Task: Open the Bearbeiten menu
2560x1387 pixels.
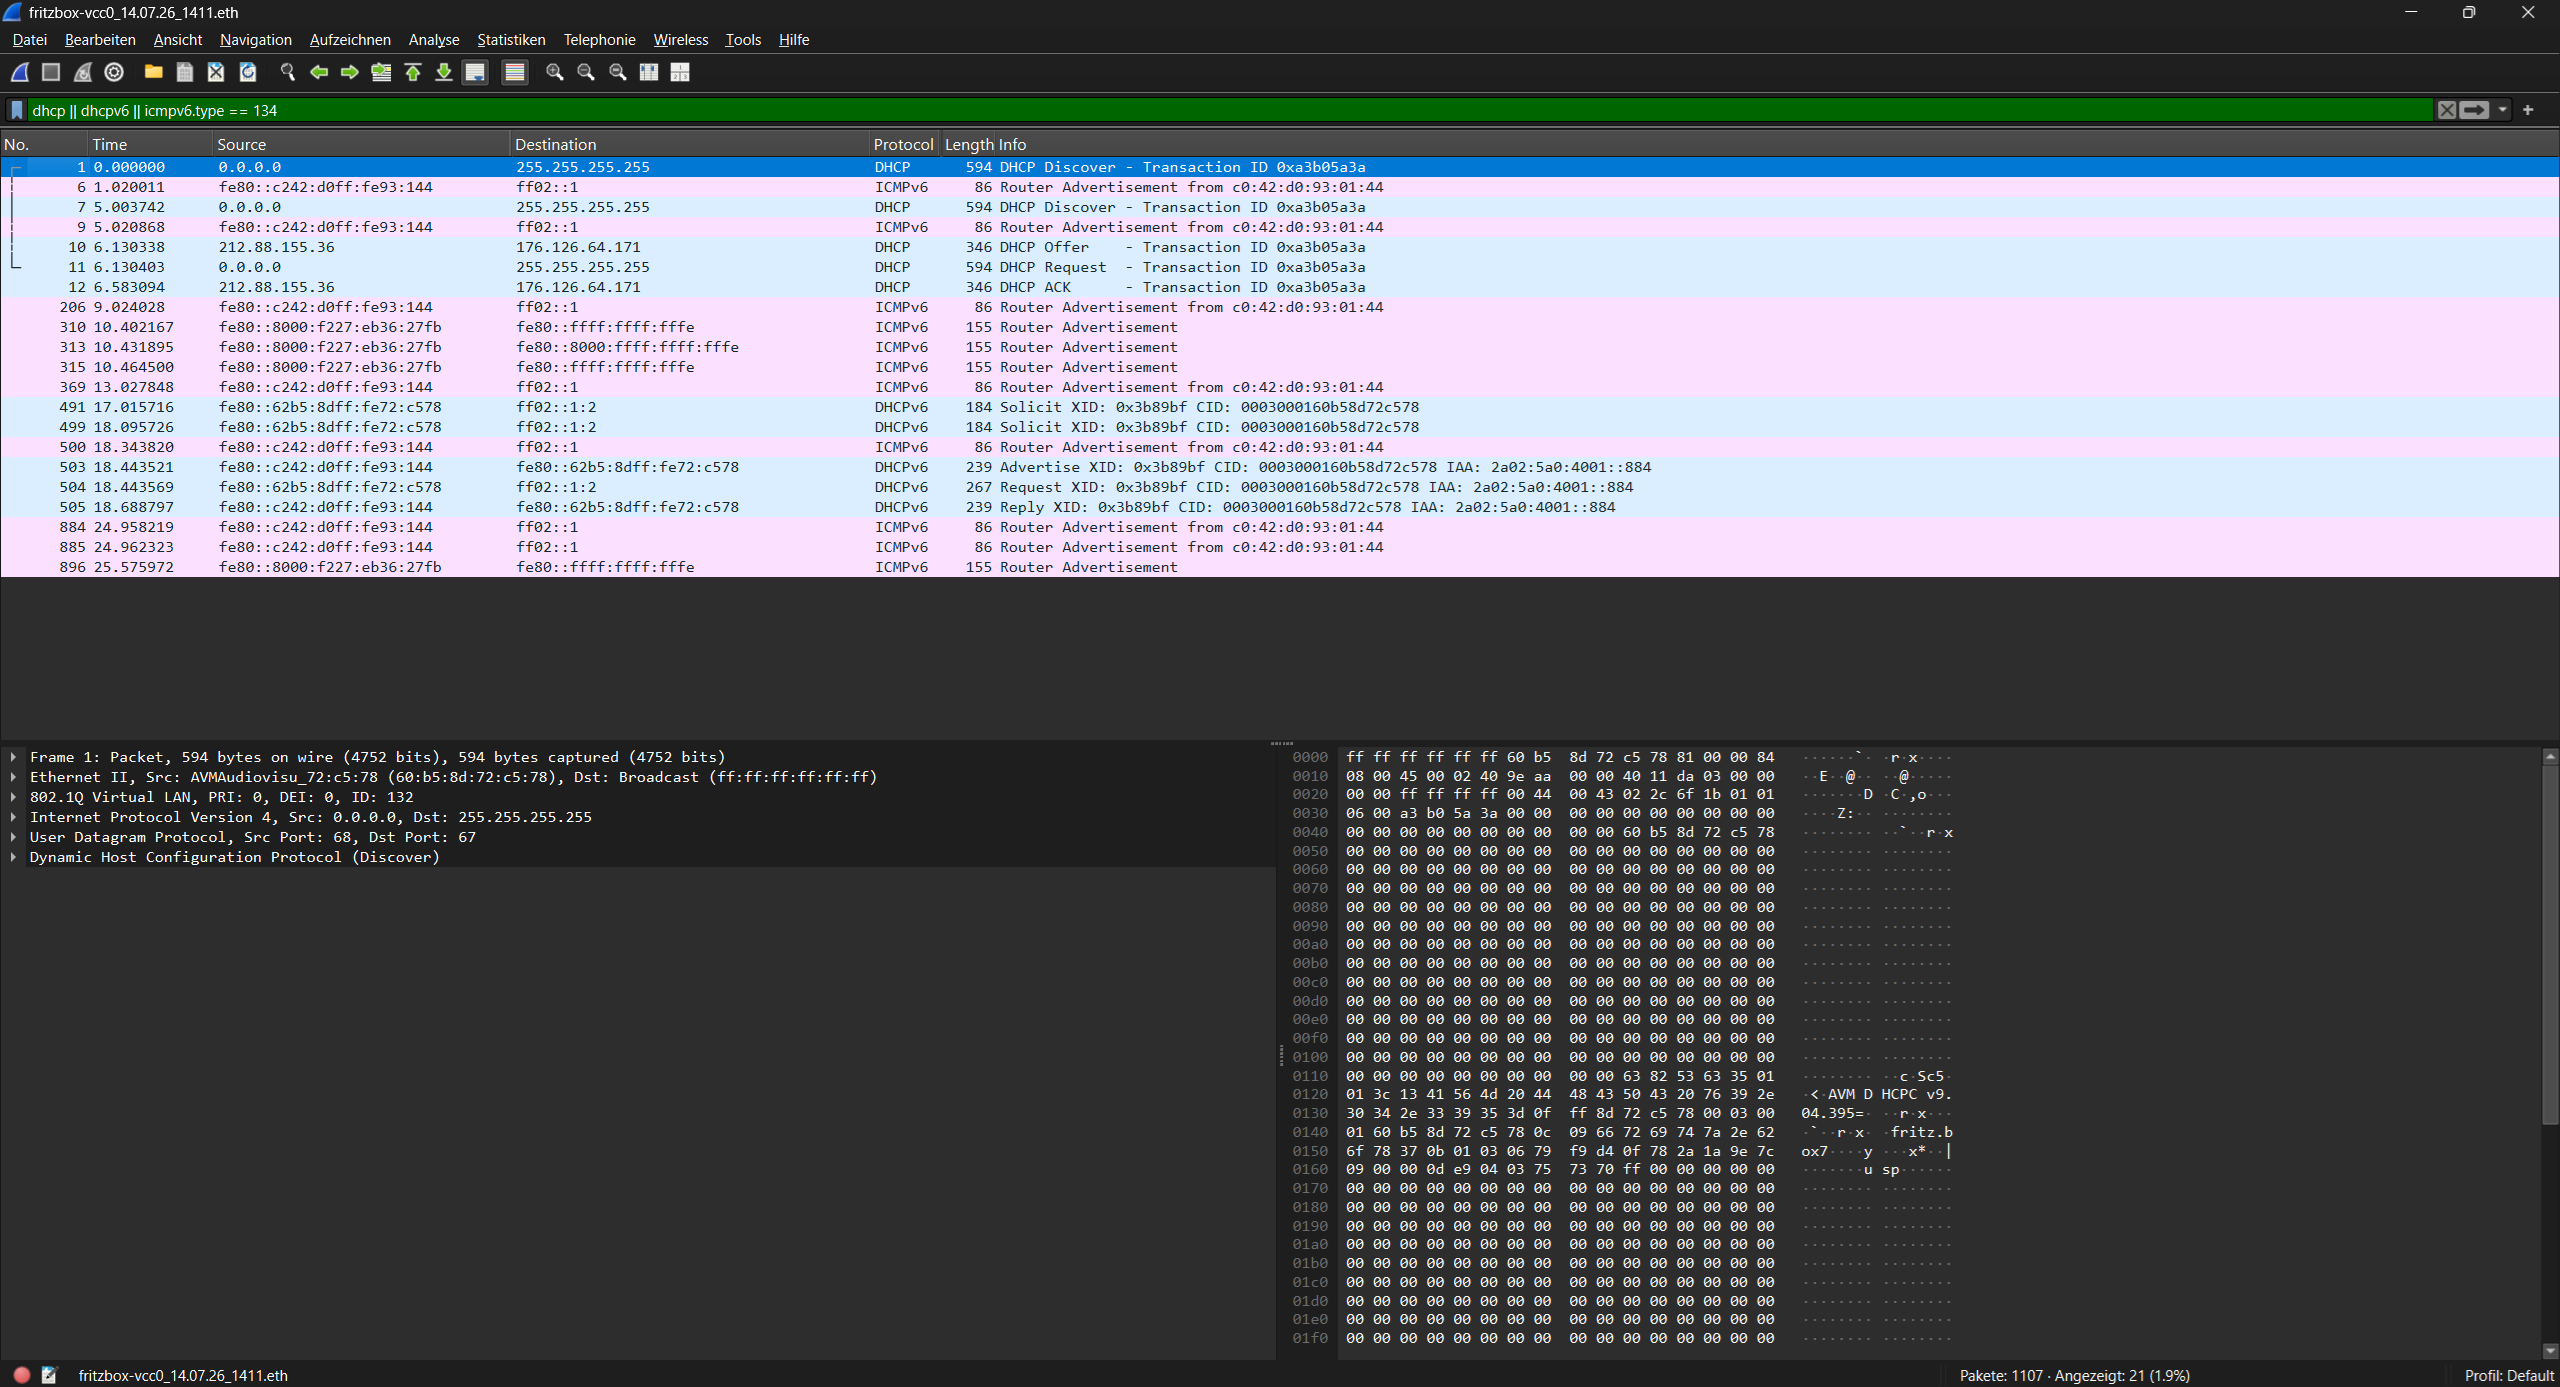Action: 100,40
